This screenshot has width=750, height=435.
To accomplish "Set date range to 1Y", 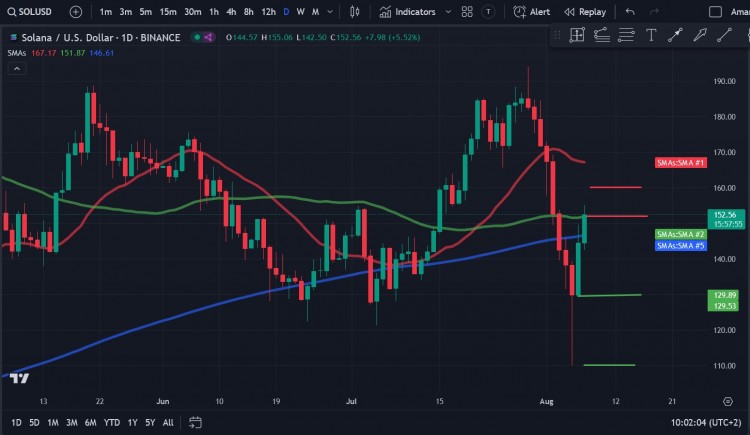I will point(132,423).
